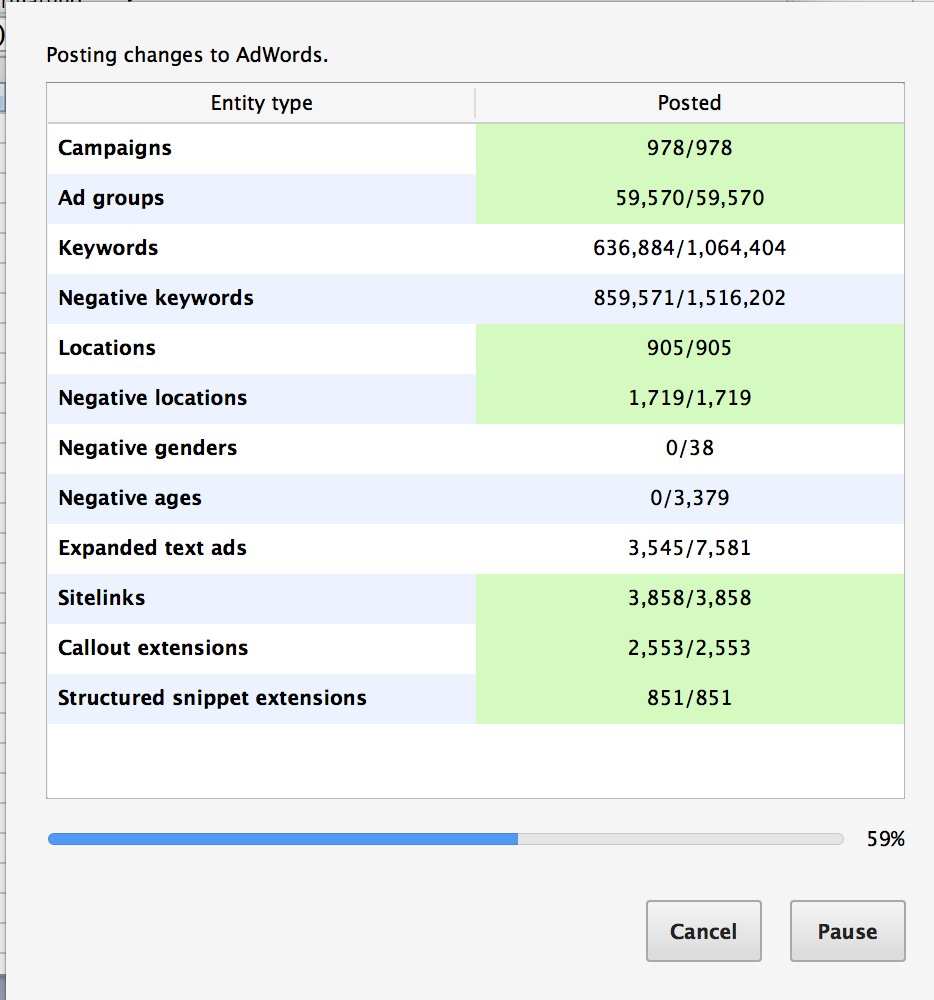The height and width of the screenshot is (1000, 934).
Task: Select the Structured snippet extensions row label
Action: [212, 698]
